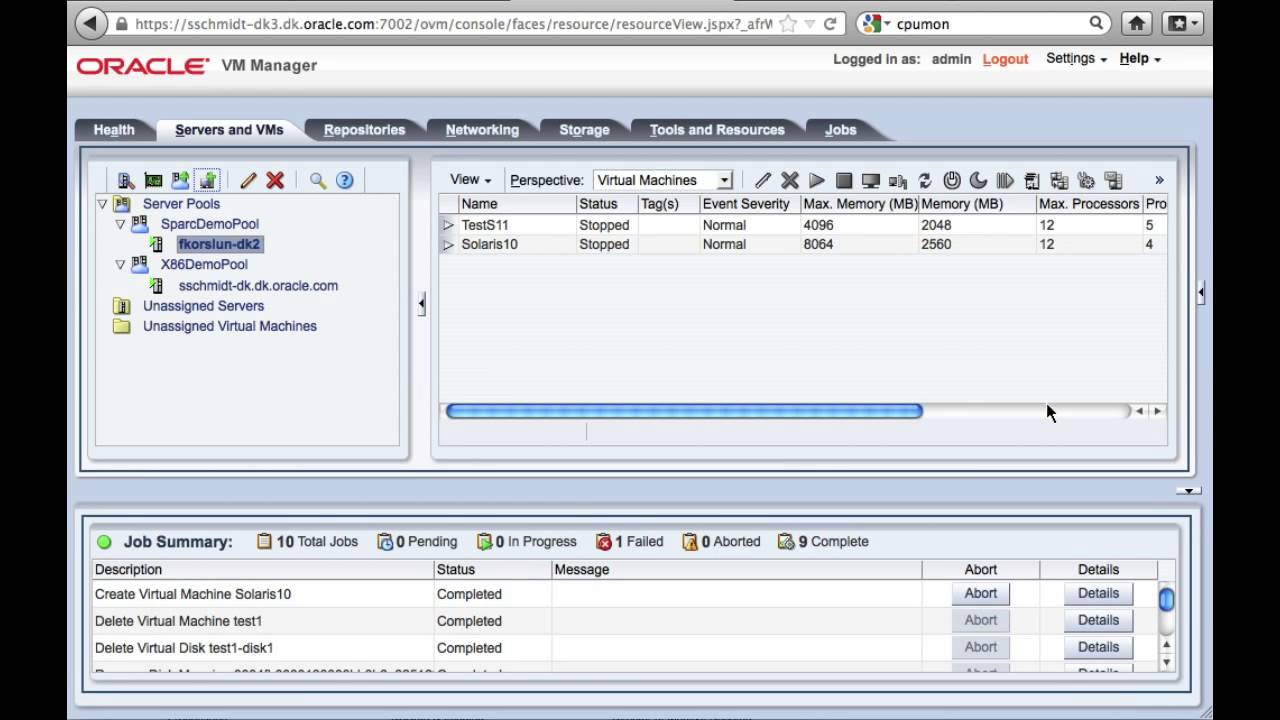
Task: Open the Perspective Virtual Machines dropdown
Action: pos(663,180)
